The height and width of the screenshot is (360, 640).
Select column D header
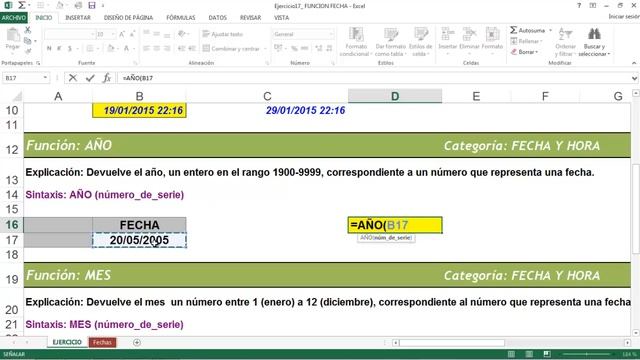[x=395, y=96]
